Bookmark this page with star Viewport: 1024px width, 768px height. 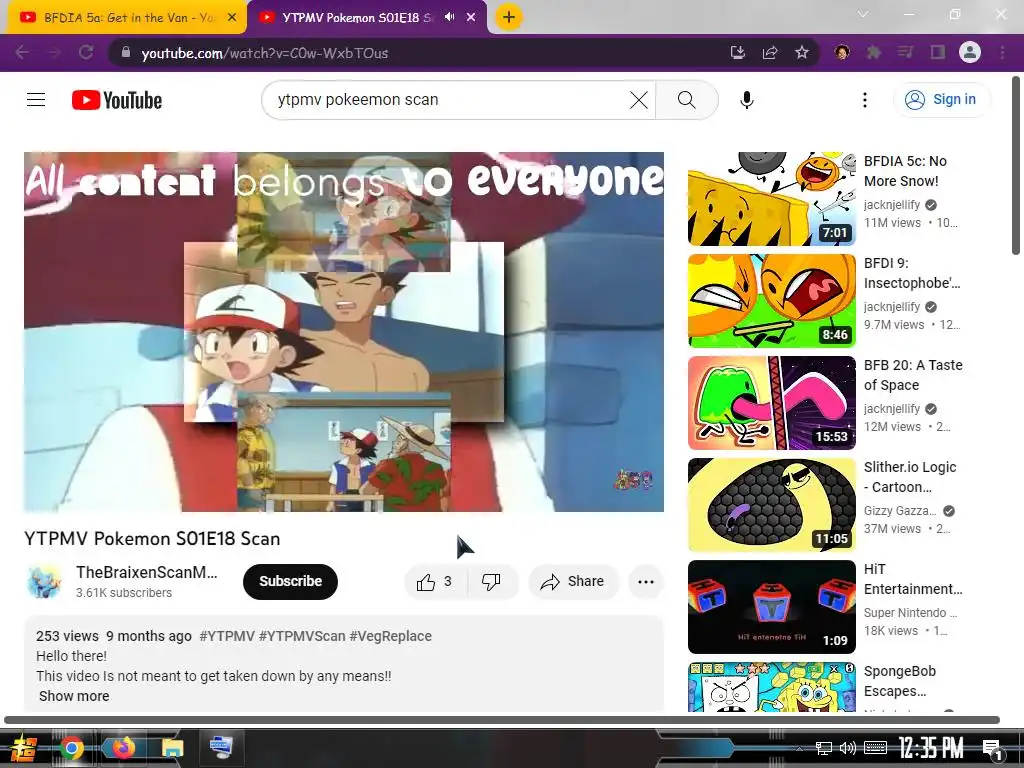click(802, 52)
